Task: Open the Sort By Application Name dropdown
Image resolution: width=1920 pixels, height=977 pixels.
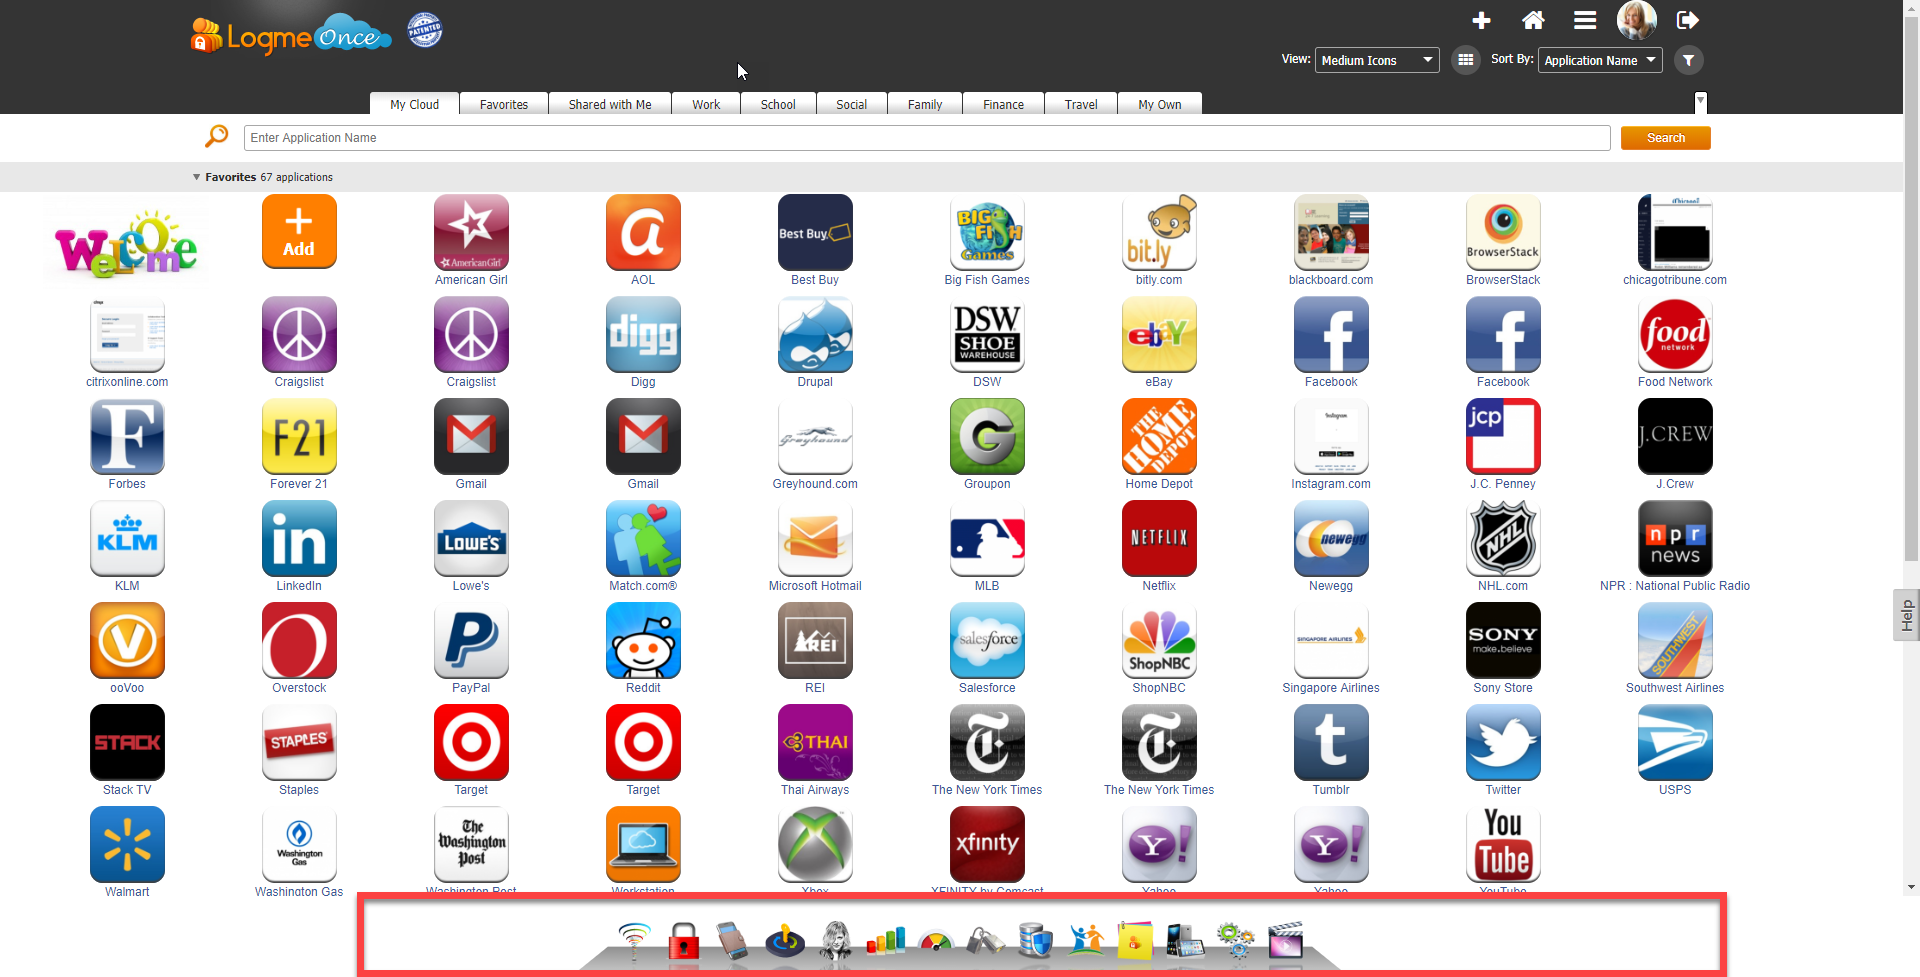Action: pyautogui.click(x=1600, y=60)
